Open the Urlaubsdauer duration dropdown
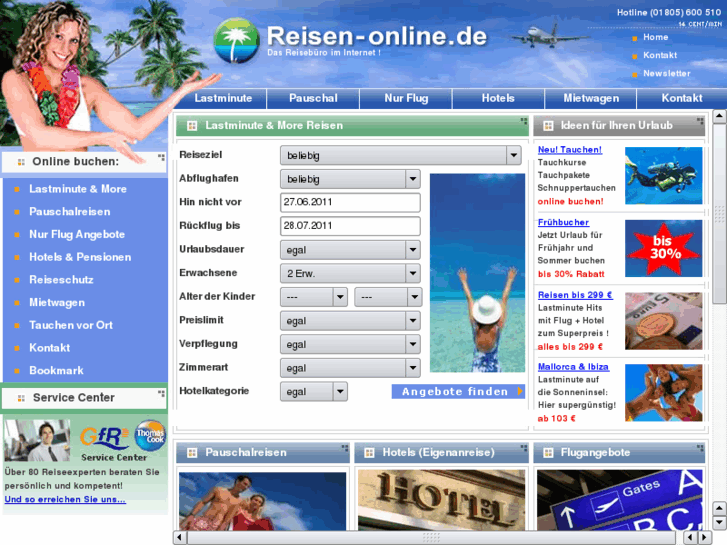The image size is (727, 545). click(x=412, y=250)
